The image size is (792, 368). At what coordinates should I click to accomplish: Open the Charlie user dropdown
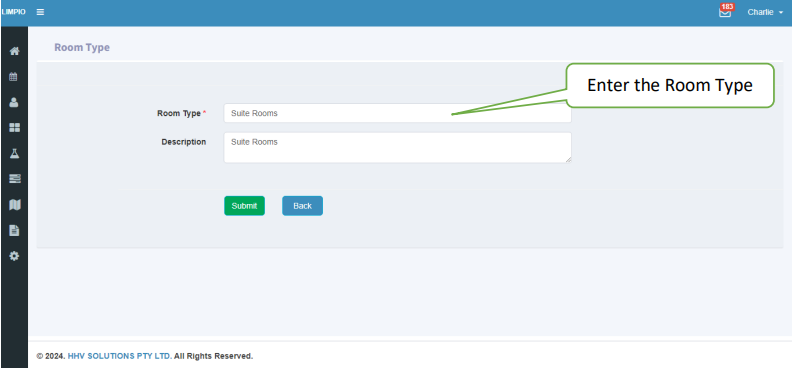(x=765, y=12)
